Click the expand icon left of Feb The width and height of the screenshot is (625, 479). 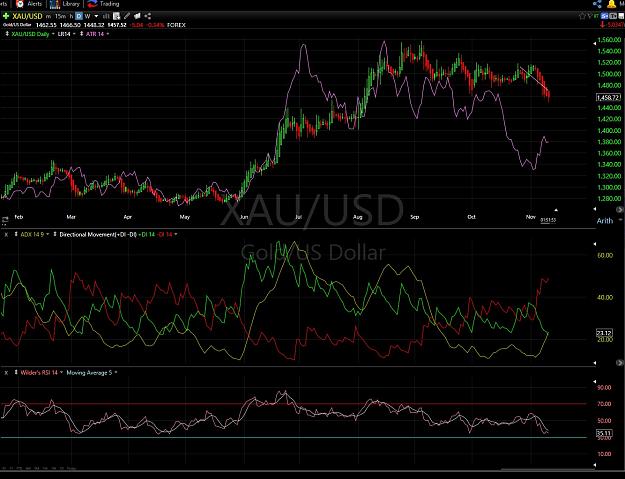tap(5, 220)
